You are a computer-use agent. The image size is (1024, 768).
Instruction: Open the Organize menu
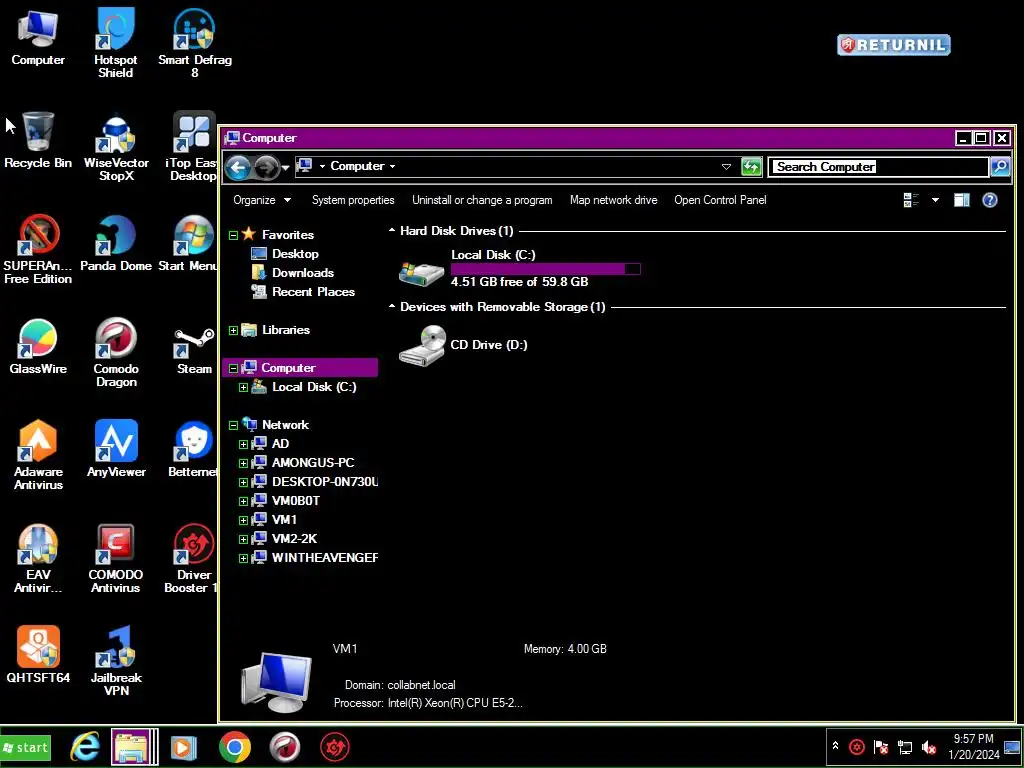(x=262, y=200)
